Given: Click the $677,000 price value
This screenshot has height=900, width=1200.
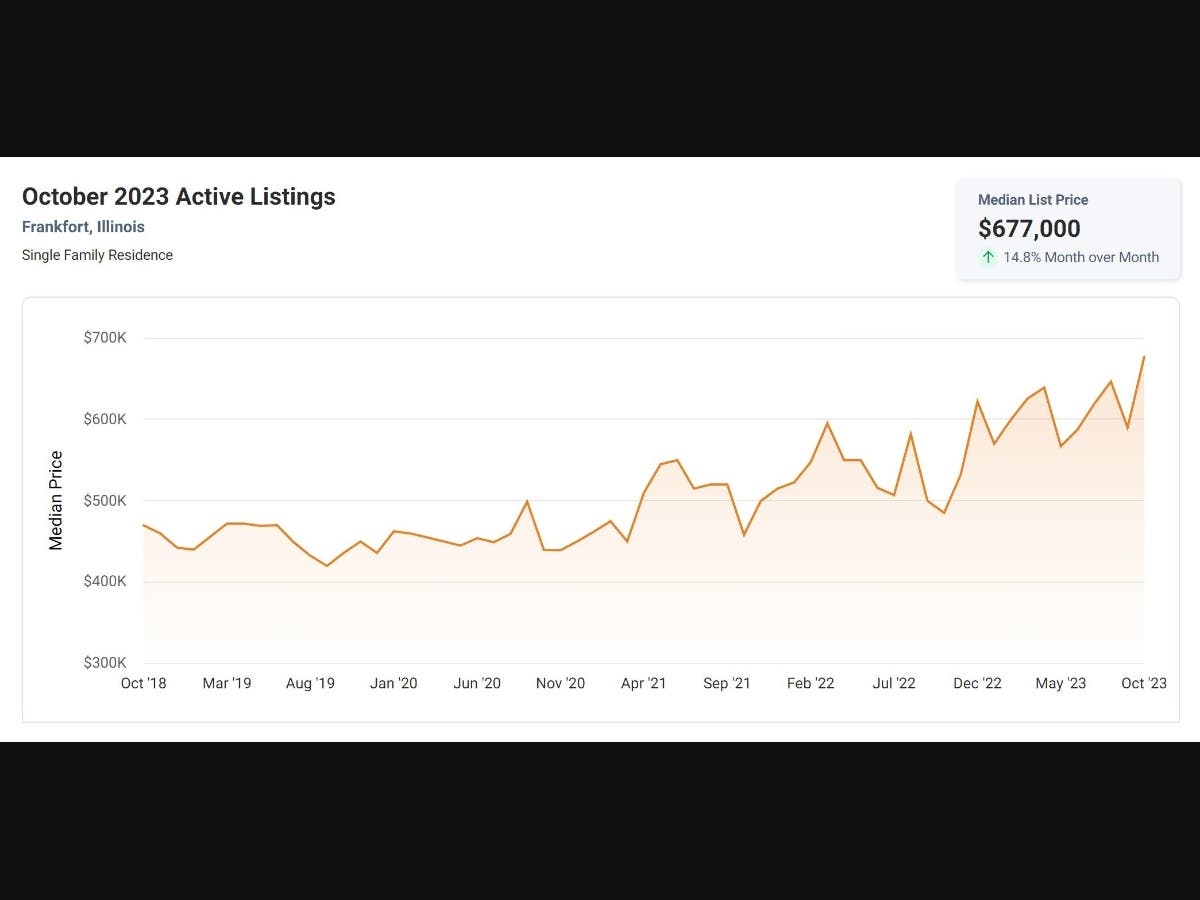Looking at the screenshot, I should point(1029,229).
